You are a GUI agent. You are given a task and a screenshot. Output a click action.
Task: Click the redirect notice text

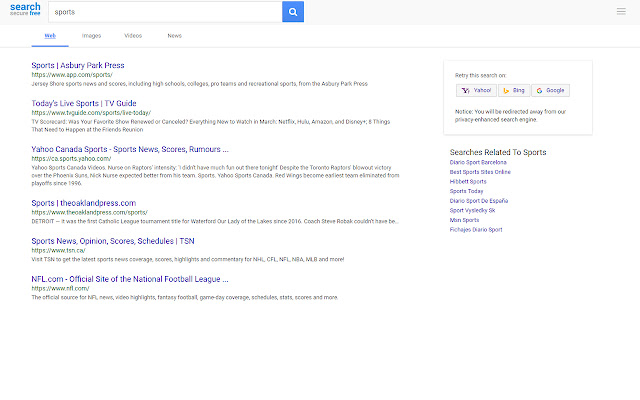tap(510, 116)
